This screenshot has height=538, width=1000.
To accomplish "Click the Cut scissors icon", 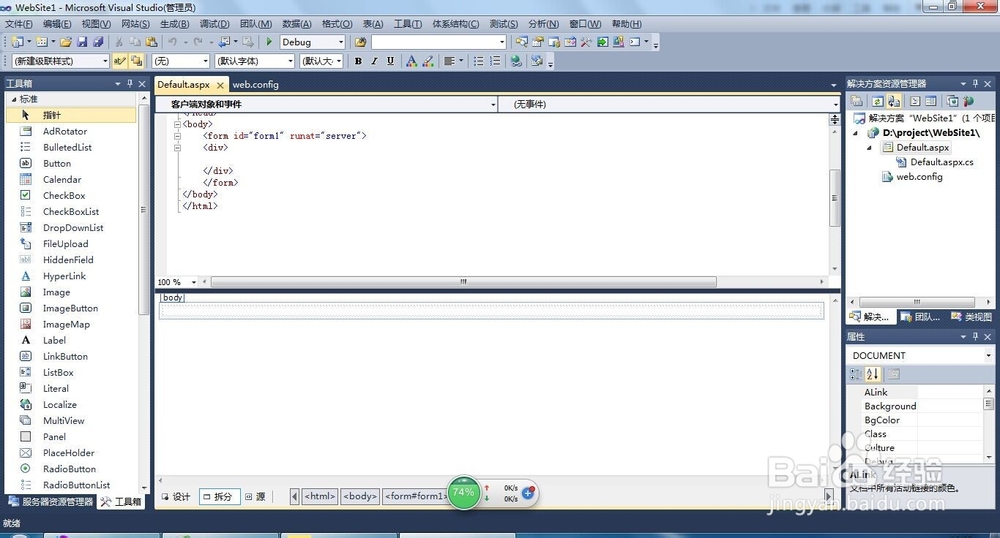I will (x=119, y=42).
